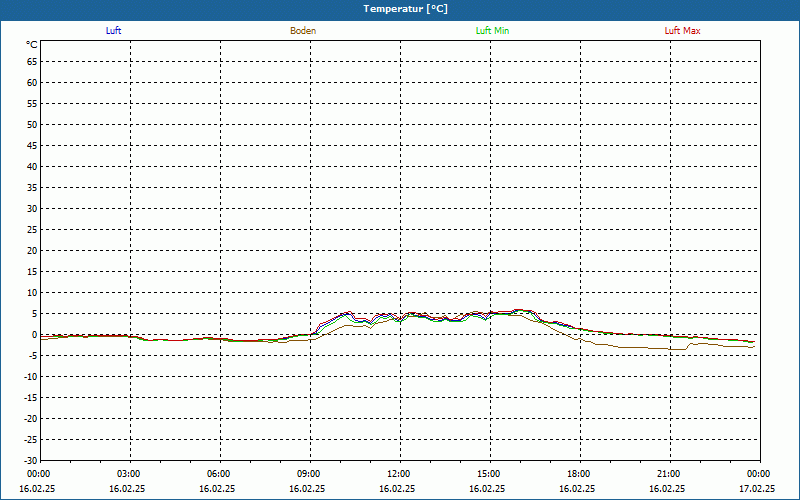Click the 09:00 time axis label
This screenshot has height=500, width=800.
310,474
